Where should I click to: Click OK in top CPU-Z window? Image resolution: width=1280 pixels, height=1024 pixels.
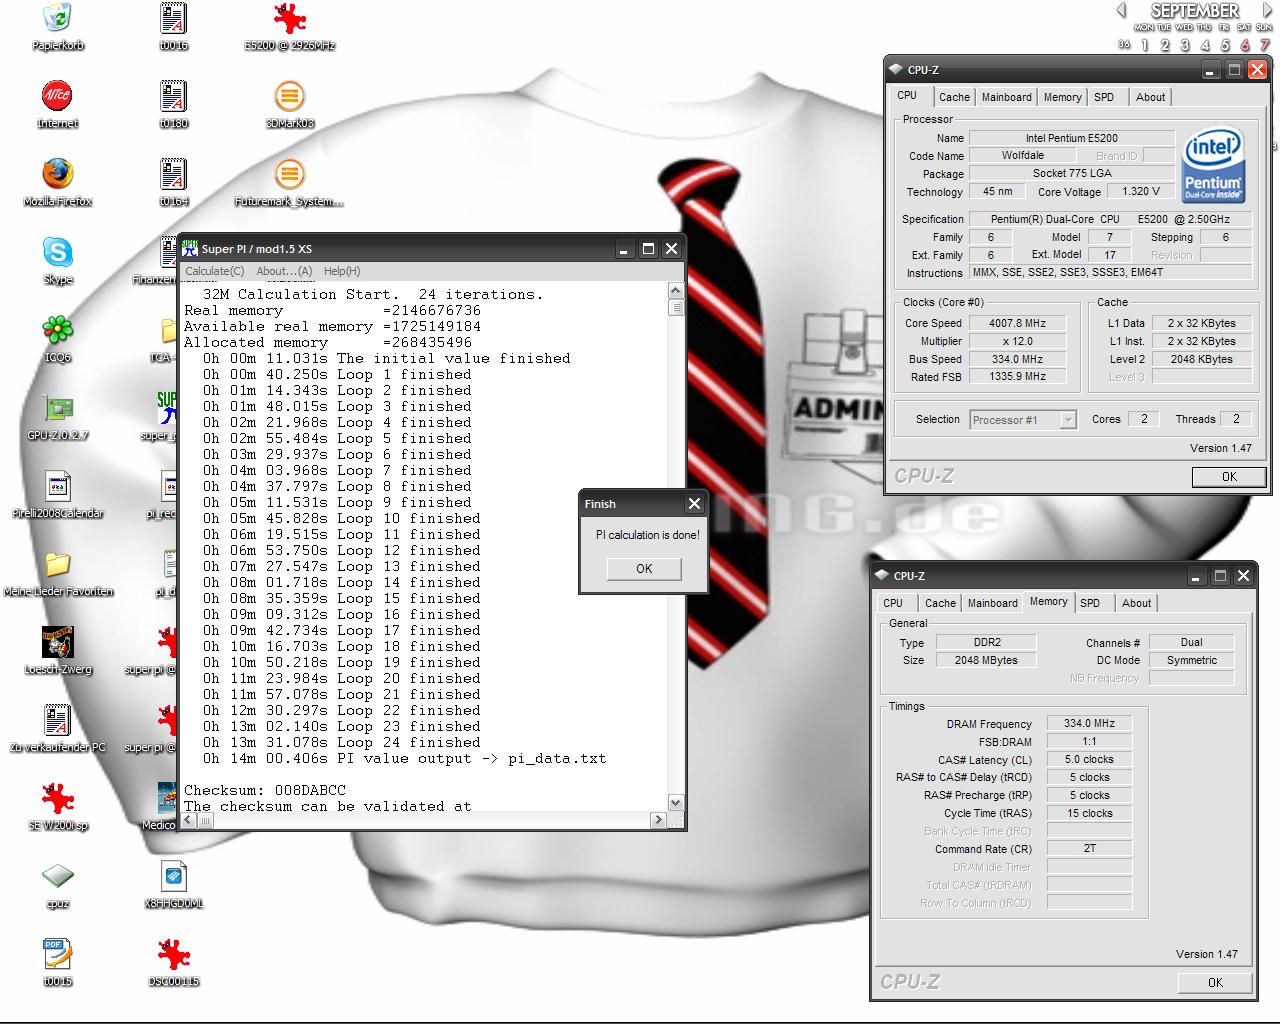(x=1229, y=477)
